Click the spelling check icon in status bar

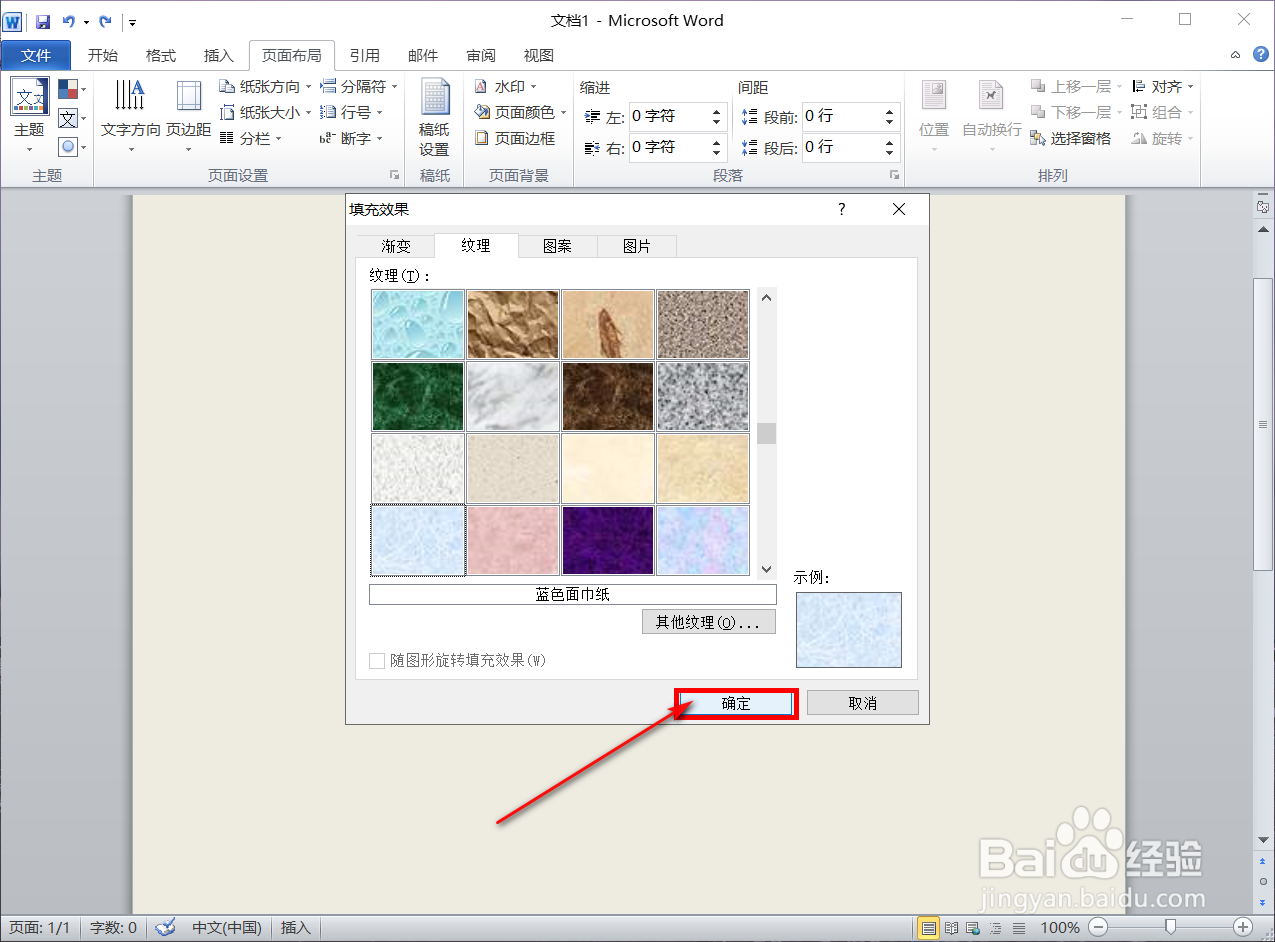coord(164,927)
